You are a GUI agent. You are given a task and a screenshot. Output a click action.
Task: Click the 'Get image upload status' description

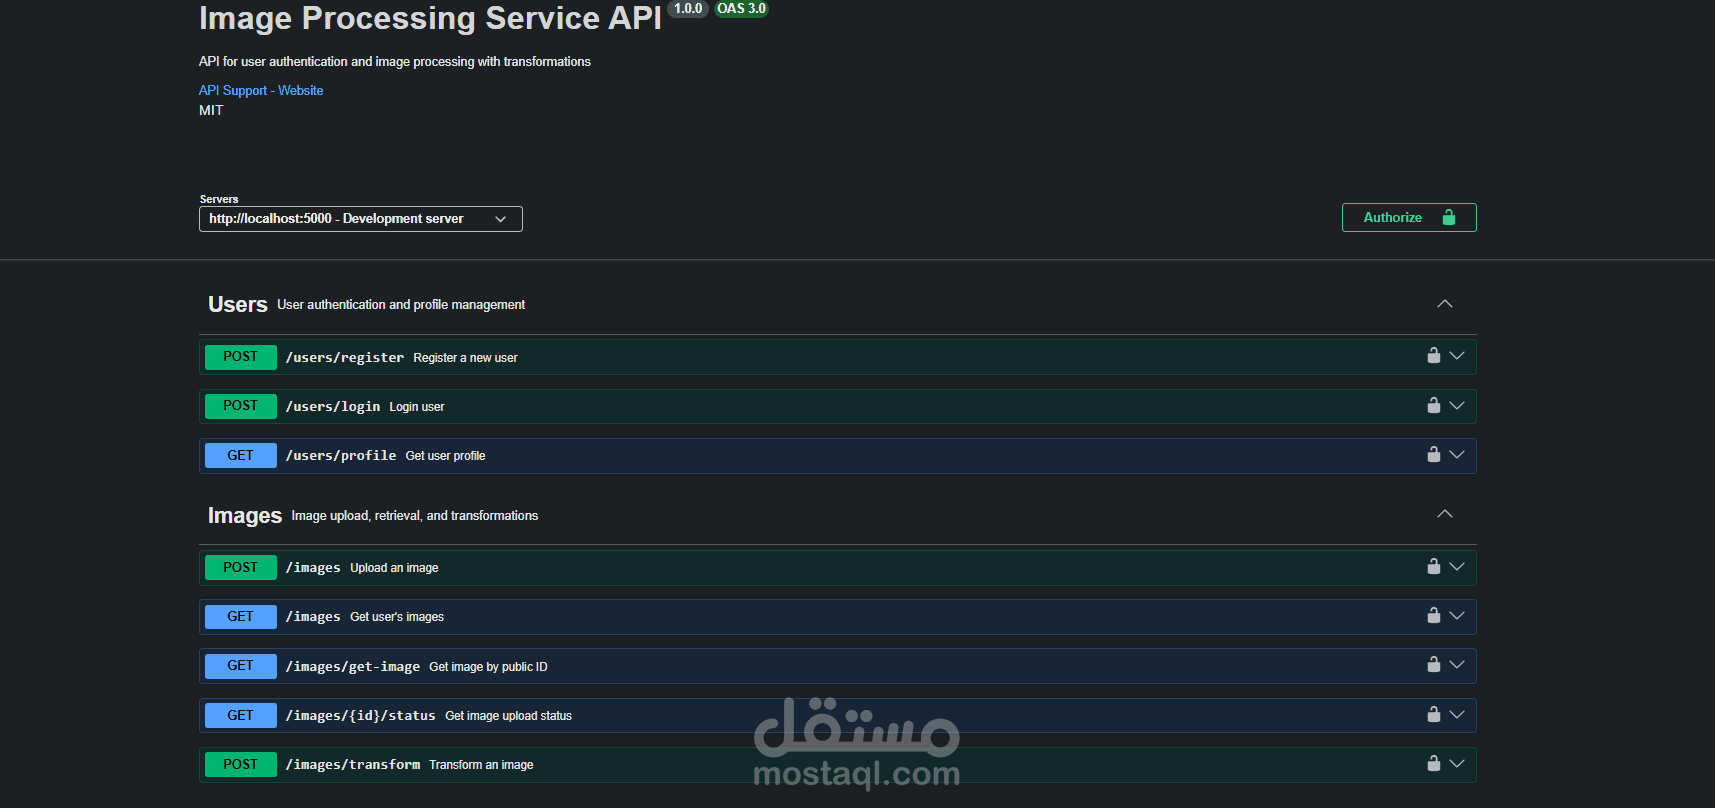508,716
